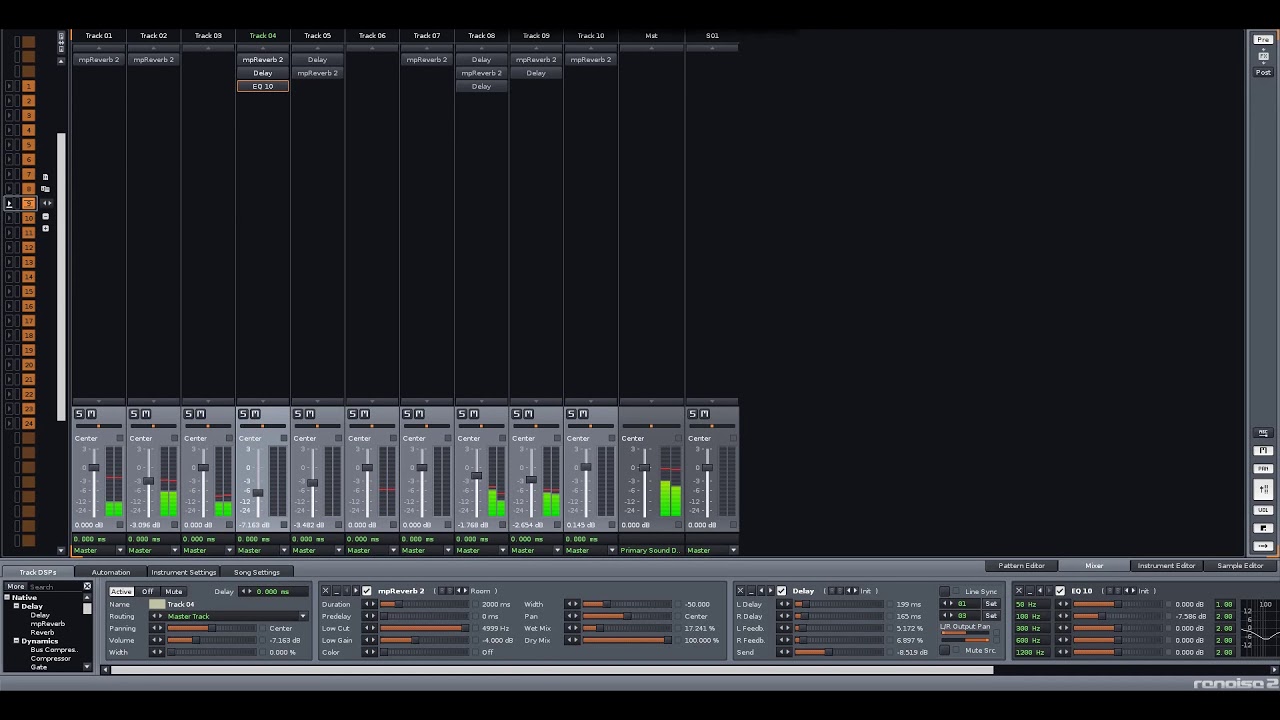Clear the DSP search with the X icon
The image size is (1280, 720).
click(87, 586)
